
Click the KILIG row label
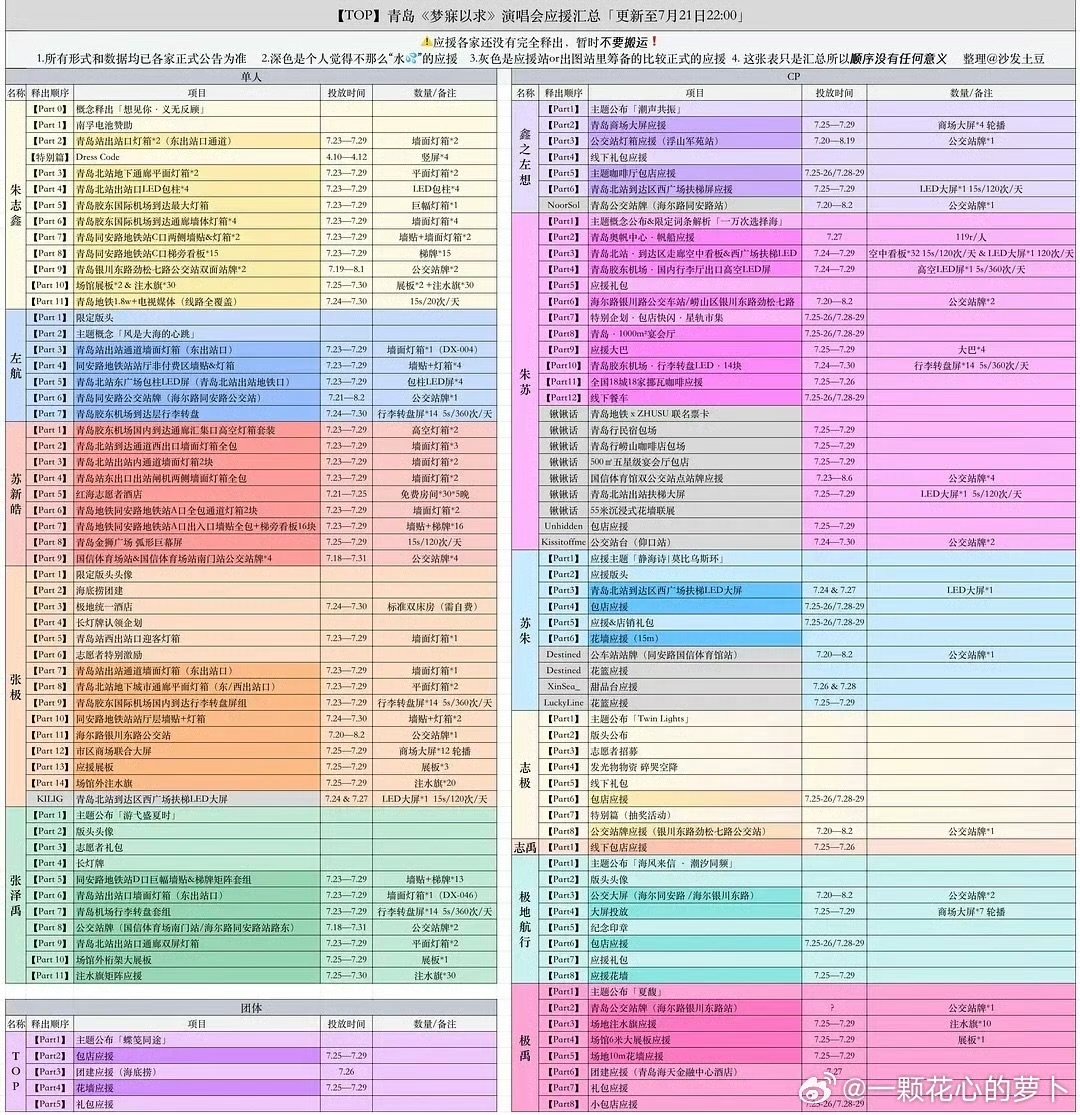pos(50,799)
